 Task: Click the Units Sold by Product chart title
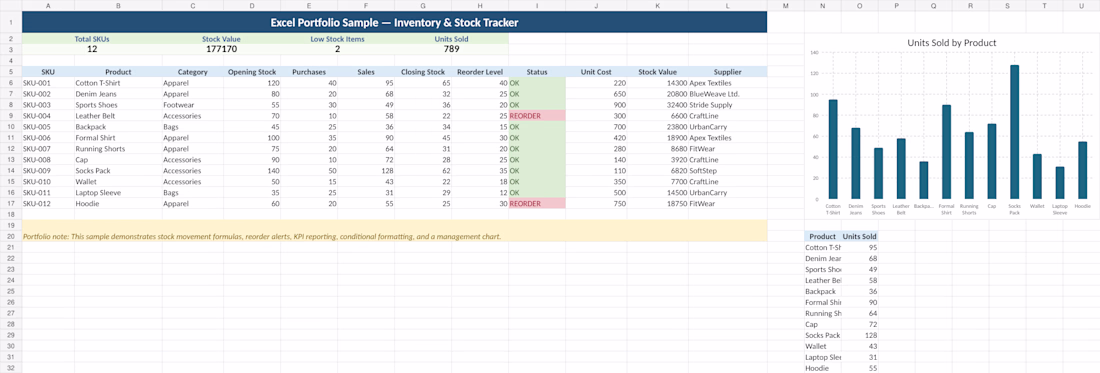pyautogui.click(x=951, y=43)
